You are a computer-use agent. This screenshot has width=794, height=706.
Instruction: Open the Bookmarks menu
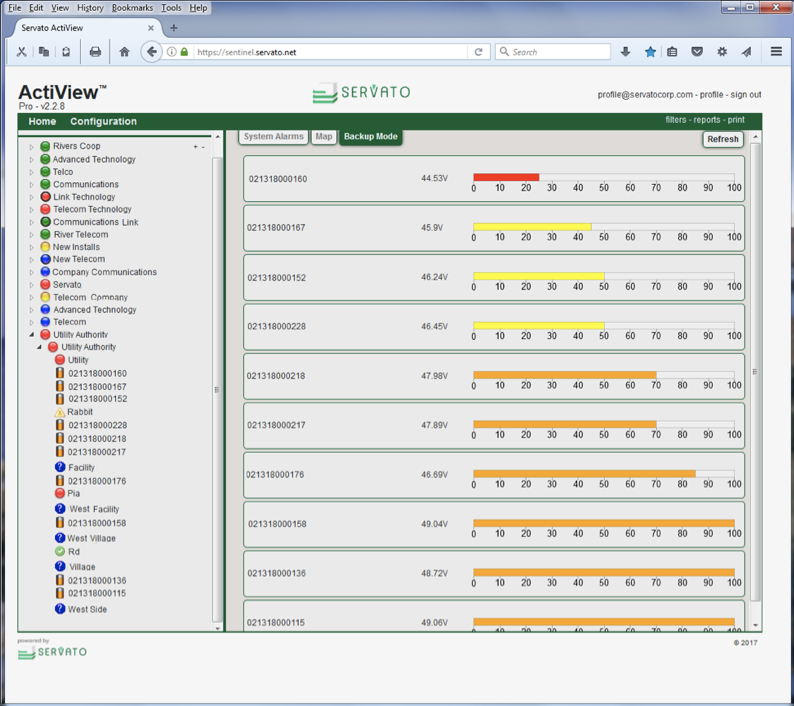[132, 8]
